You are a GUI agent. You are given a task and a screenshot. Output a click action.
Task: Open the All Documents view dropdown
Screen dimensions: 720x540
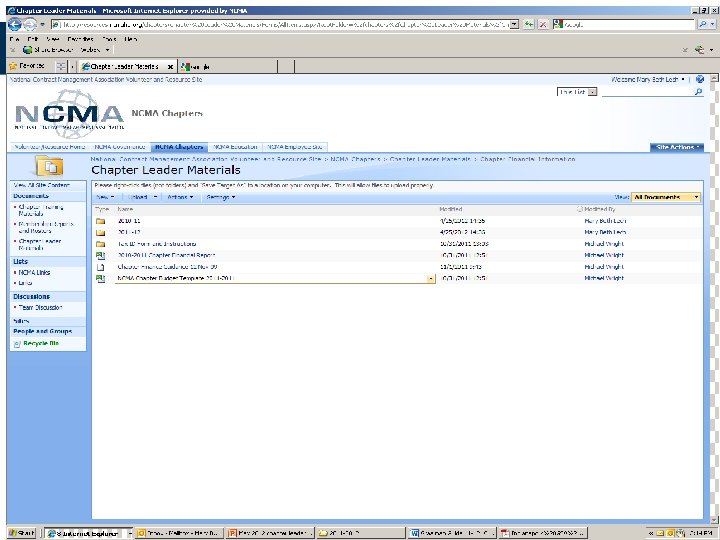(x=666, y=197)
